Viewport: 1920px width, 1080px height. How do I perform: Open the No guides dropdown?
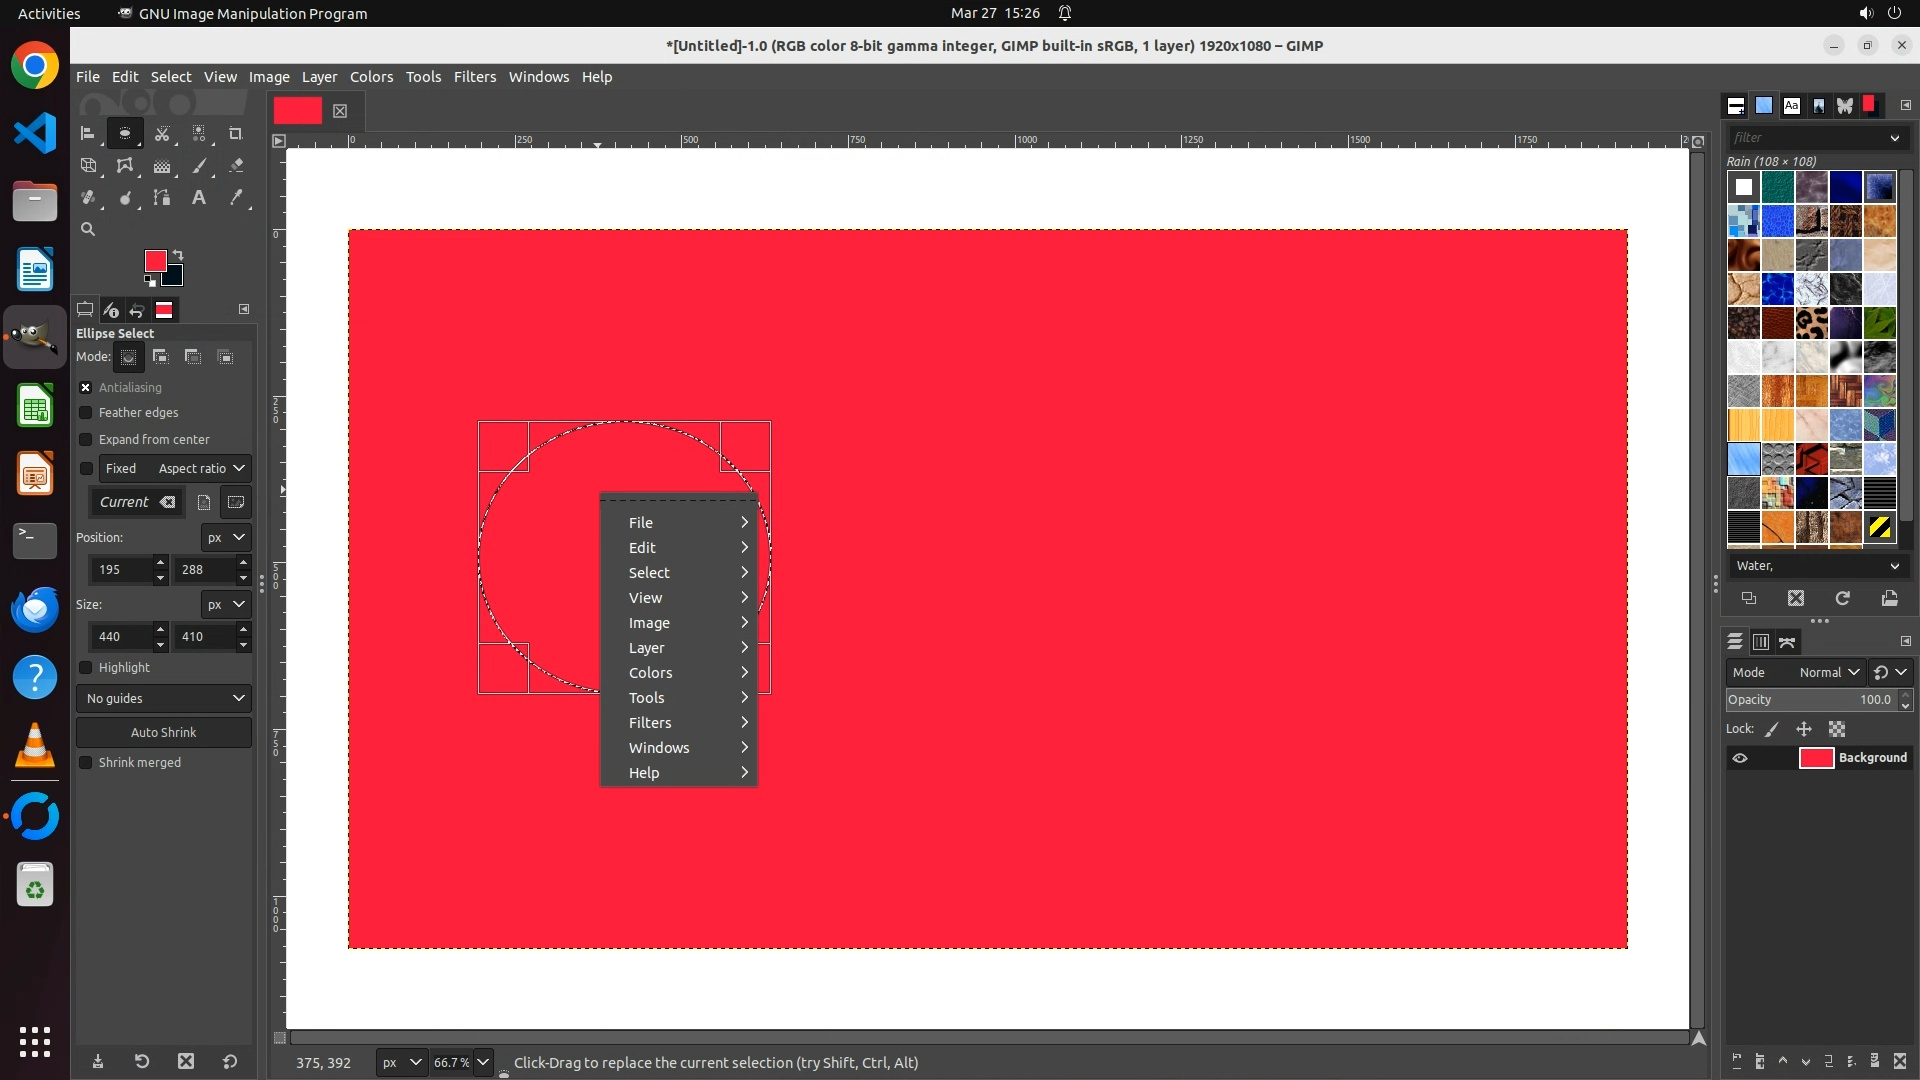click(x=164, y=699)
